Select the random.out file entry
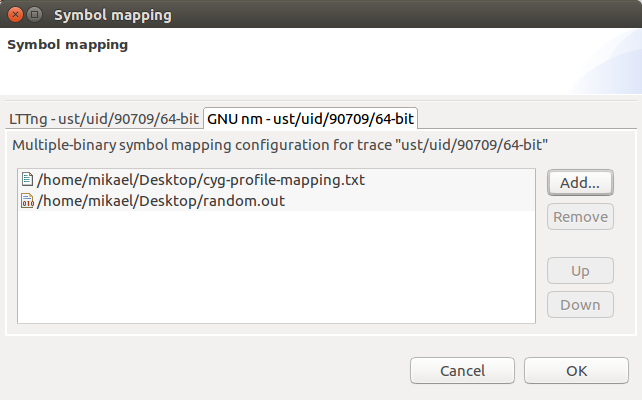642x400 pixels. tap(132, 201)
